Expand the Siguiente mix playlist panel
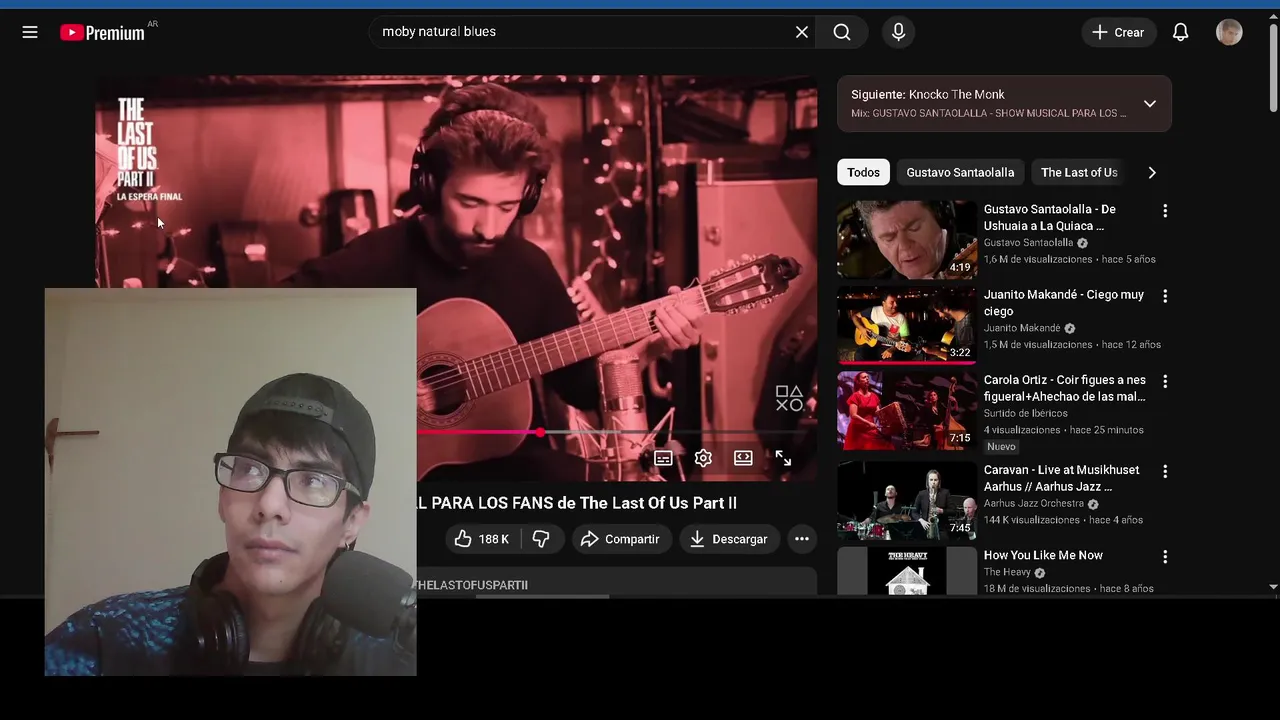 (x=1150, y=103)
